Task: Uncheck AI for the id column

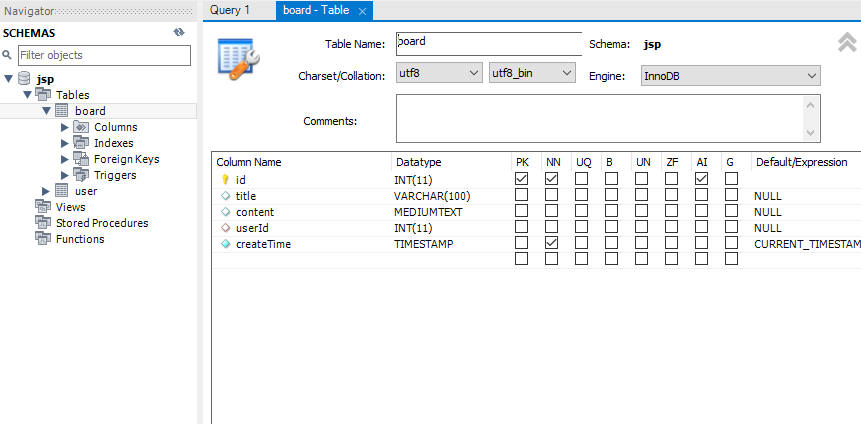Action: coord(701,178)
